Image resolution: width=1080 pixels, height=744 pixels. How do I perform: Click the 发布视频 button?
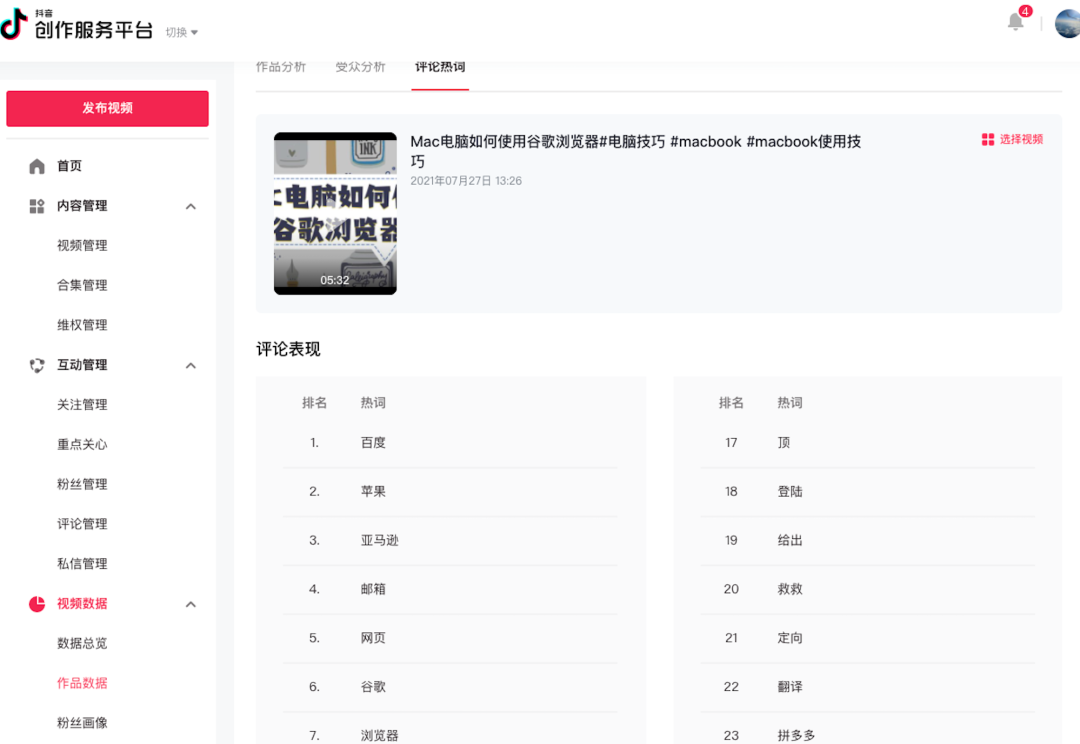[108, 108]
